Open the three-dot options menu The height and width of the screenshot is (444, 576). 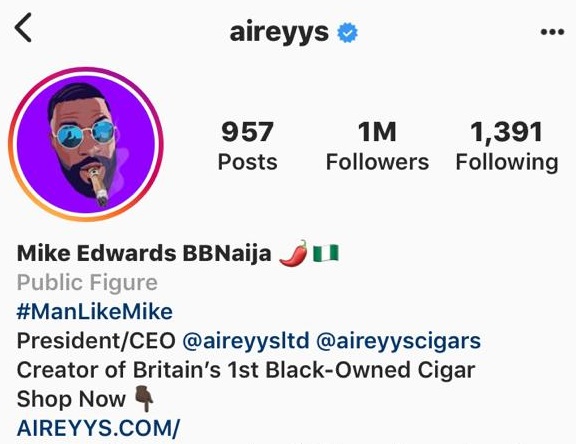[x=552, y=32]
